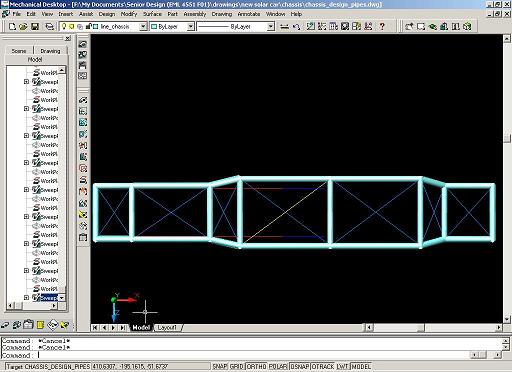
Task: Expand the last Sweep item in the tree
Action: click(26, 297)
